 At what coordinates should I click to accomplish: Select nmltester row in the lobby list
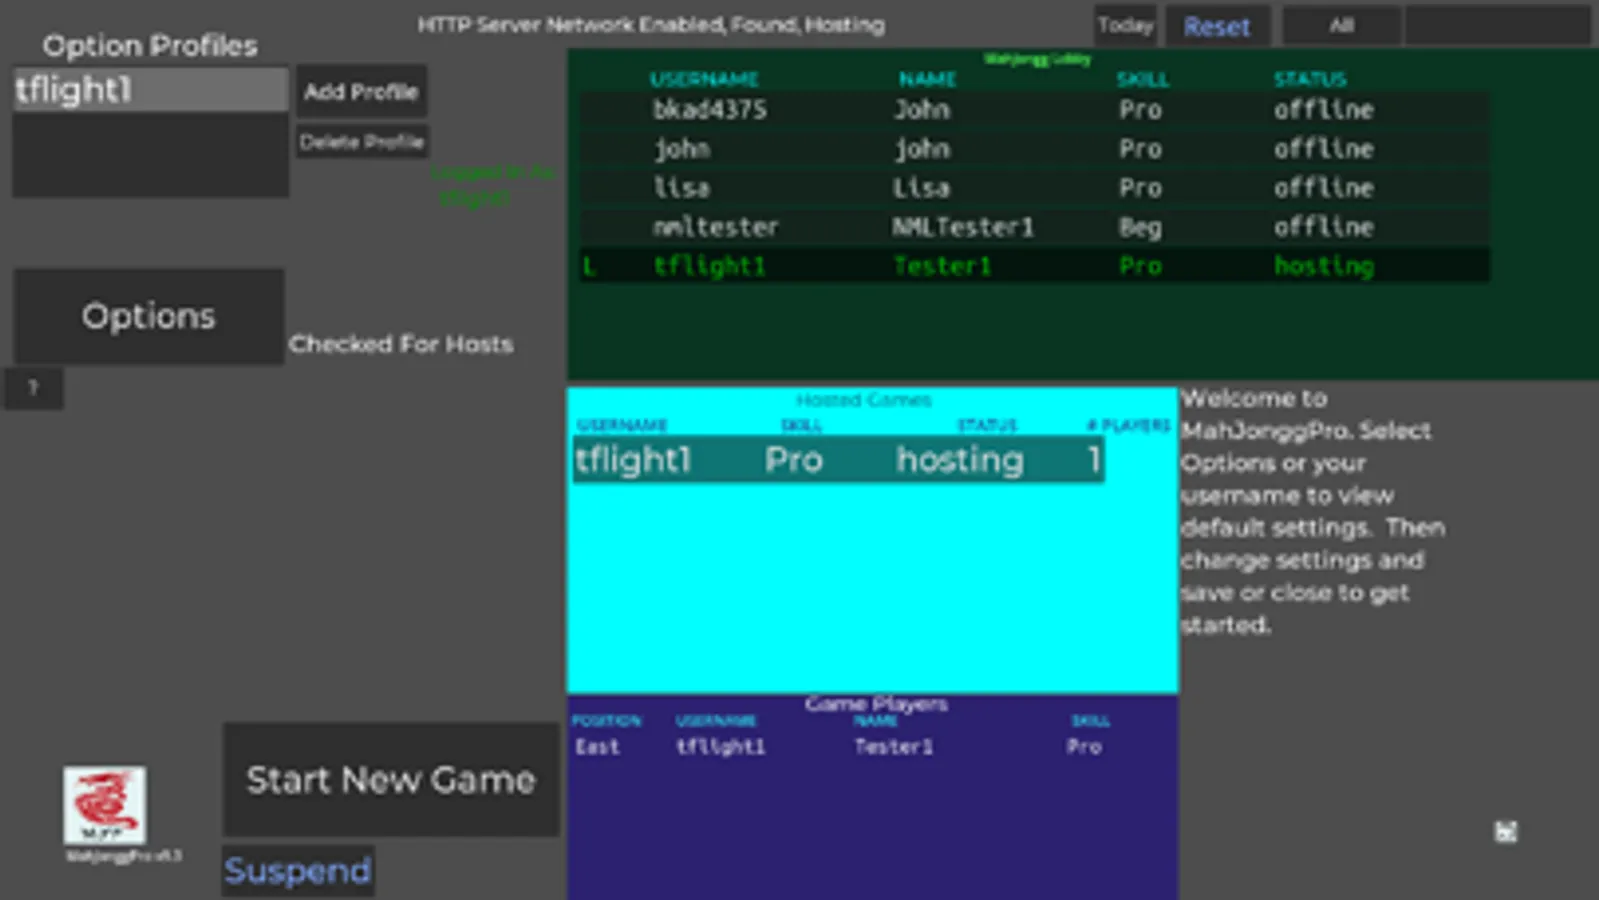[x=1035, y=226]
